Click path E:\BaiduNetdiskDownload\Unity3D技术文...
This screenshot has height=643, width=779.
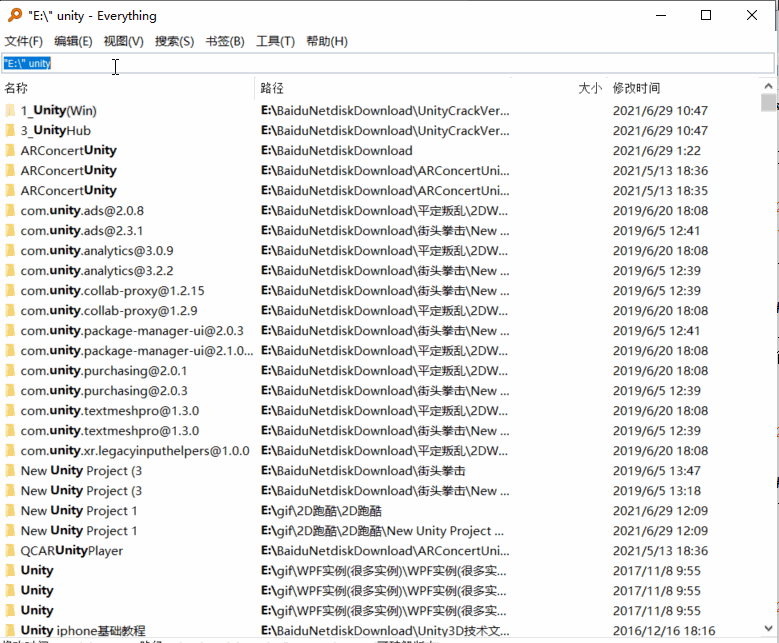pos(385,631)
